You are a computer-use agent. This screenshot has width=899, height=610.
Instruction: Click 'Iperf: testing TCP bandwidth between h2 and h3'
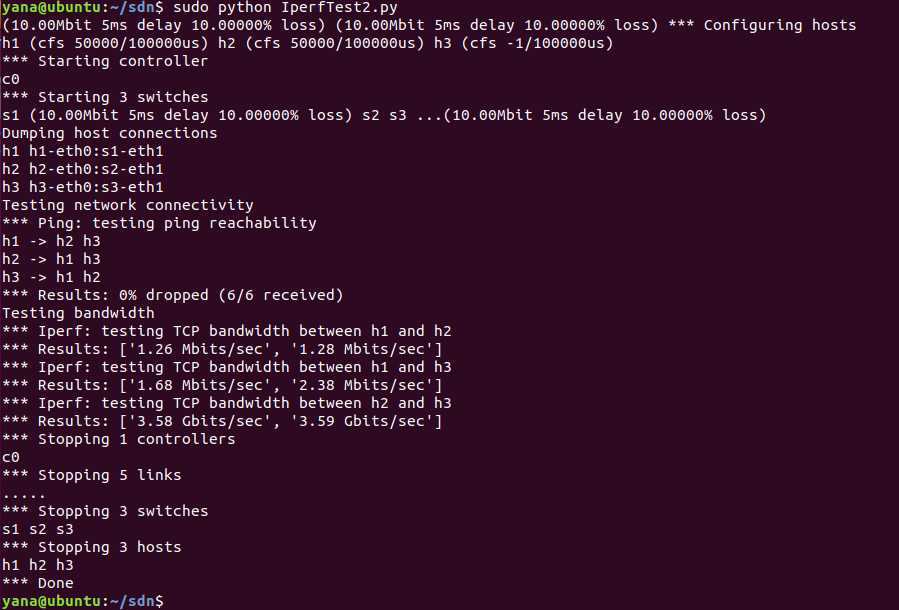click(245, 403)
